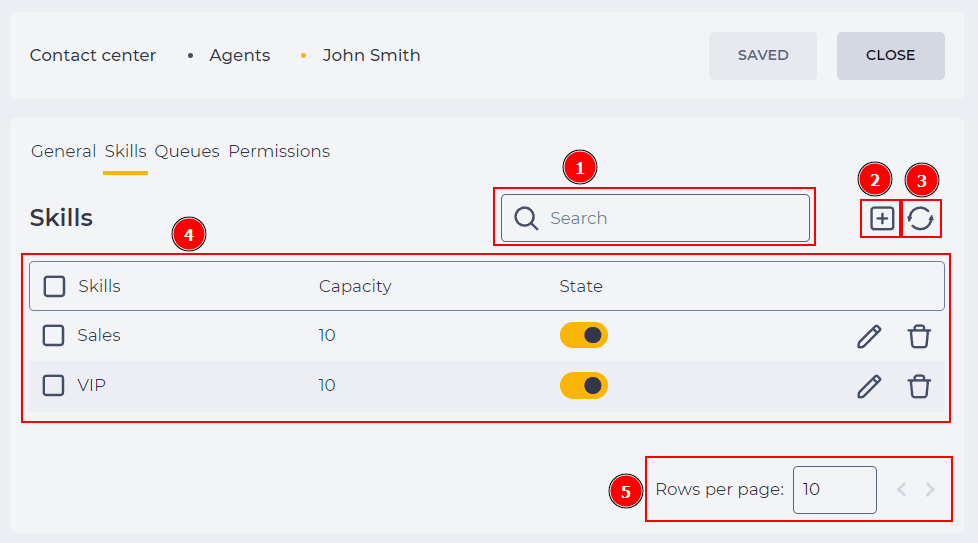Viewport: 978px width, 543px height.
Task: Click the CLOSE button
Action: point(890,55)
